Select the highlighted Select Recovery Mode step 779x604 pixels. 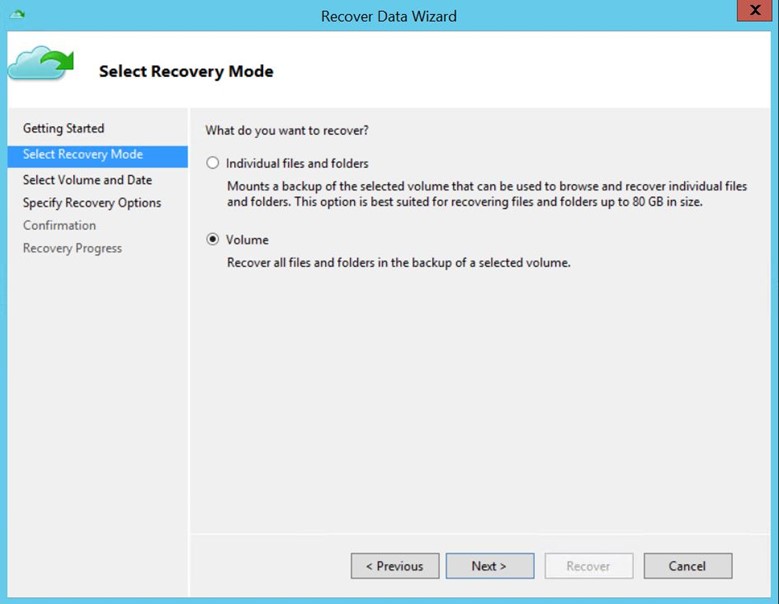pyautogui.click(x=83, y=155)
